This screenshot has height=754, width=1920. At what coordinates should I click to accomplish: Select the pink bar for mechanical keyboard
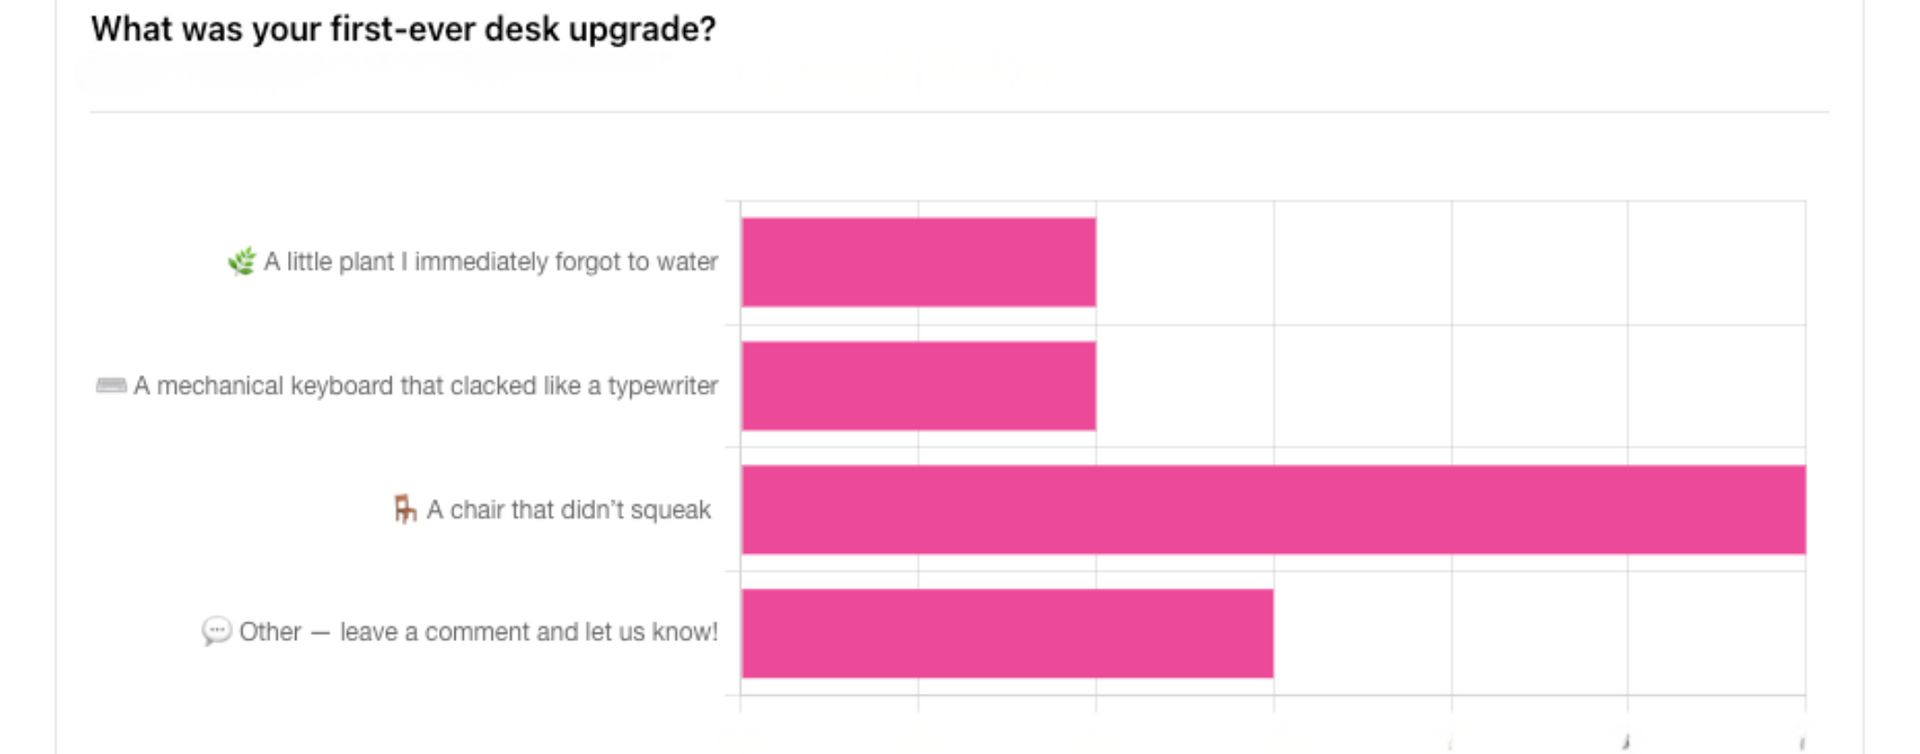(918, 386)
